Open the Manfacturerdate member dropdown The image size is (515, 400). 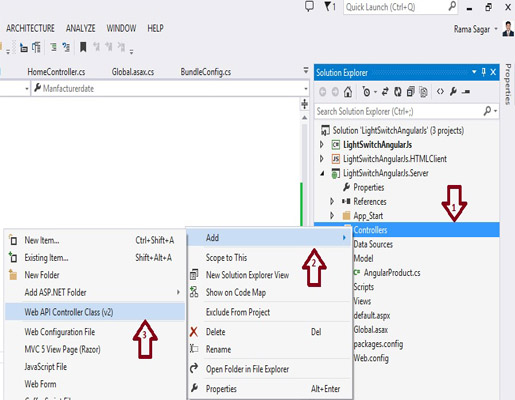[306, 89]
